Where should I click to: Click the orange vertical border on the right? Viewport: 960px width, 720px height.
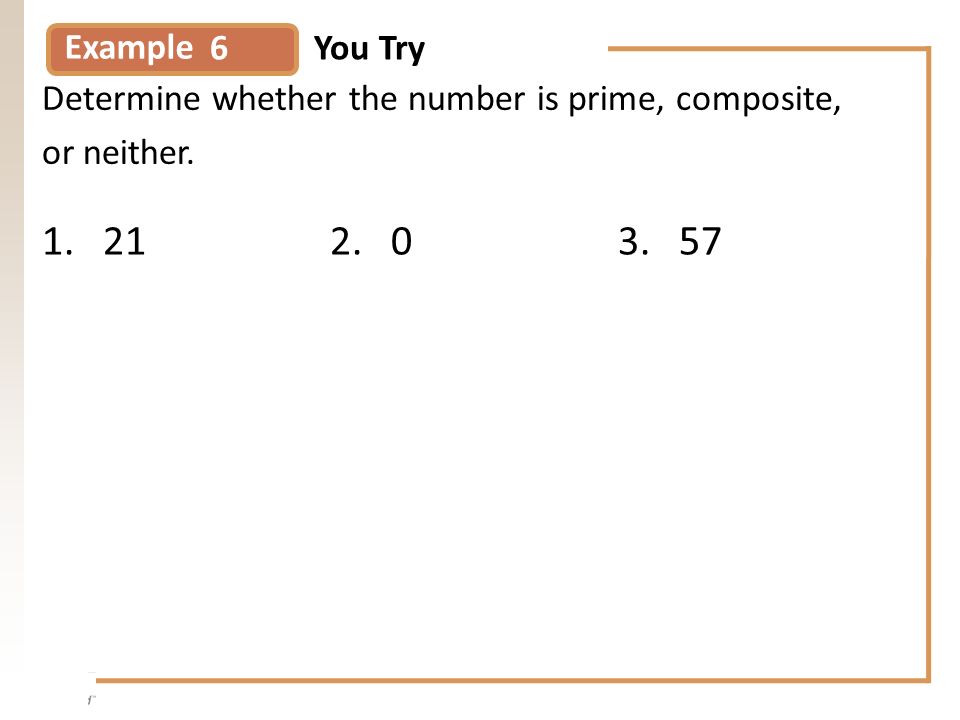tap(928, 364)
